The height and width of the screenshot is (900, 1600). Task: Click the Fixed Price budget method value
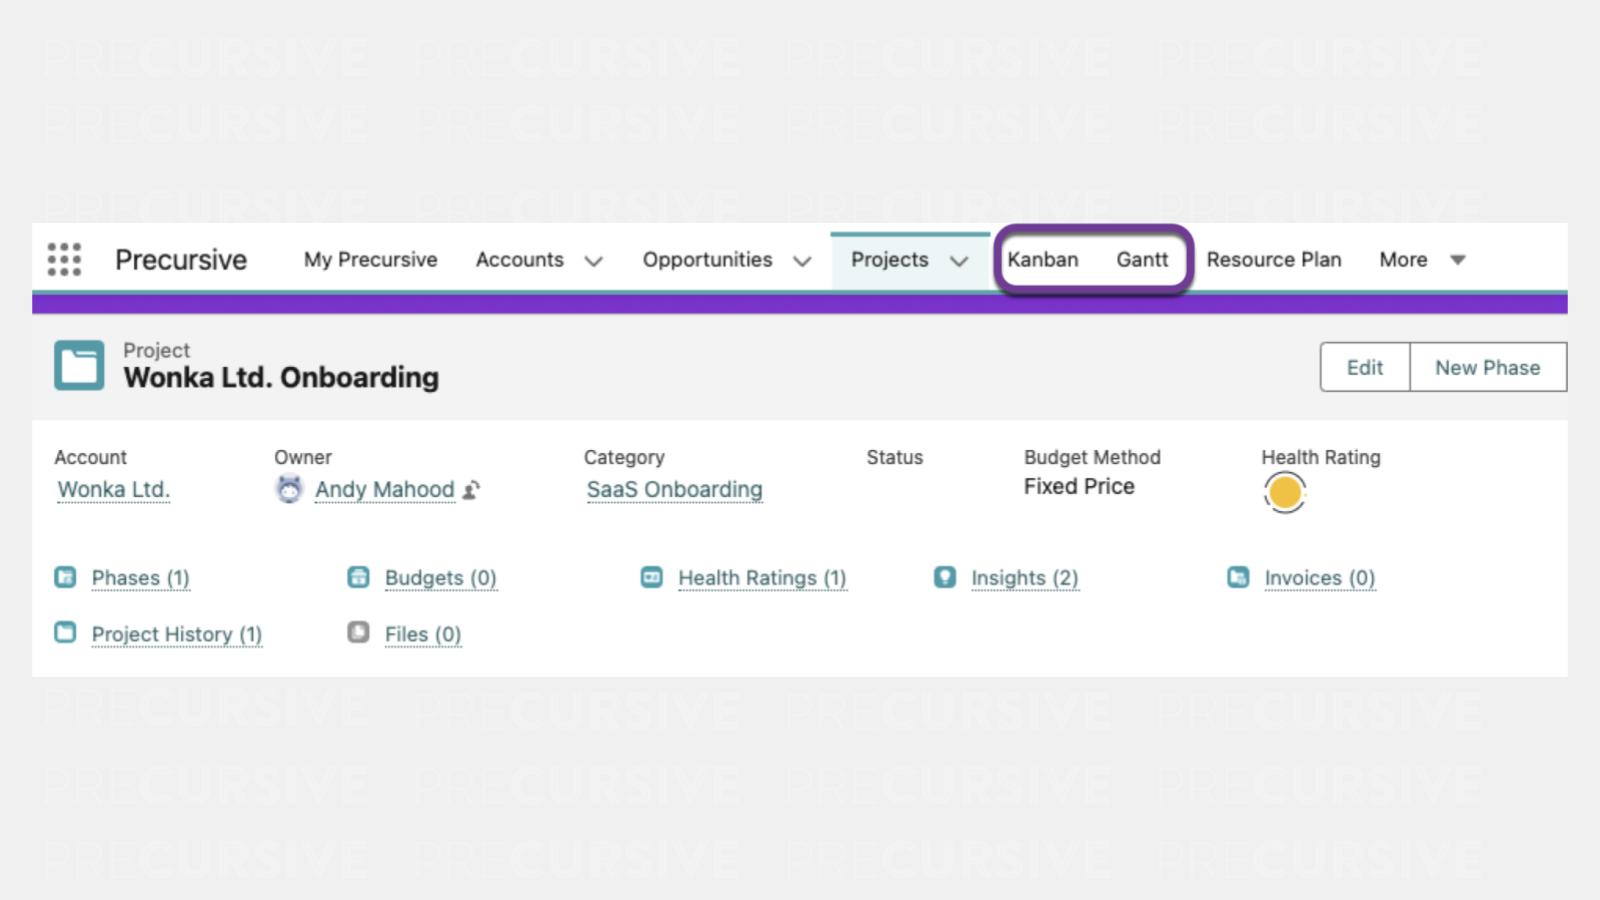[1079, 486]
